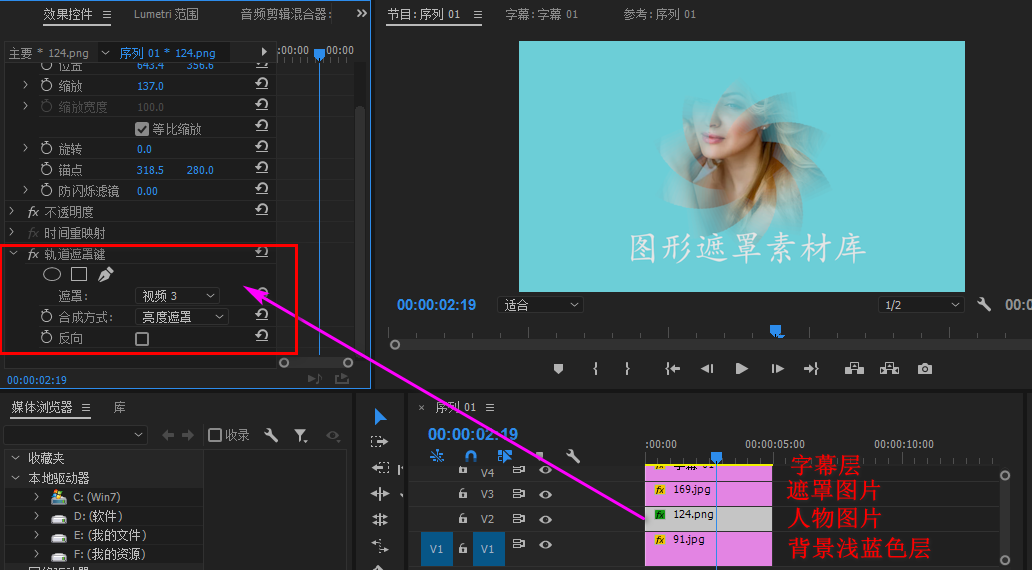Toggle sync lock for track V2
The height and width of the screenshot is (570, 1032).
pyautogui.click(x=519, y=519)
